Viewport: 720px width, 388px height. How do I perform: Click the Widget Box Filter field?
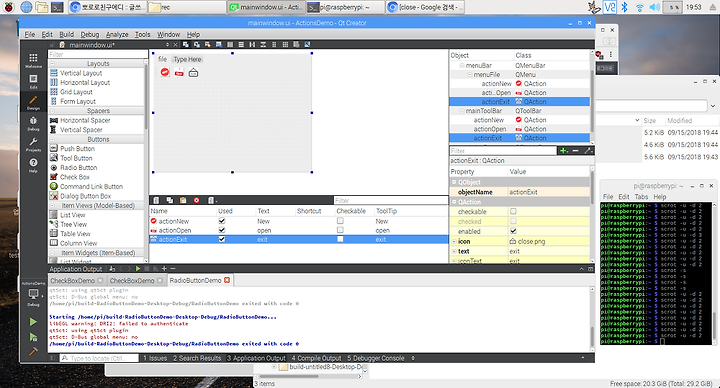pos(98,54)
